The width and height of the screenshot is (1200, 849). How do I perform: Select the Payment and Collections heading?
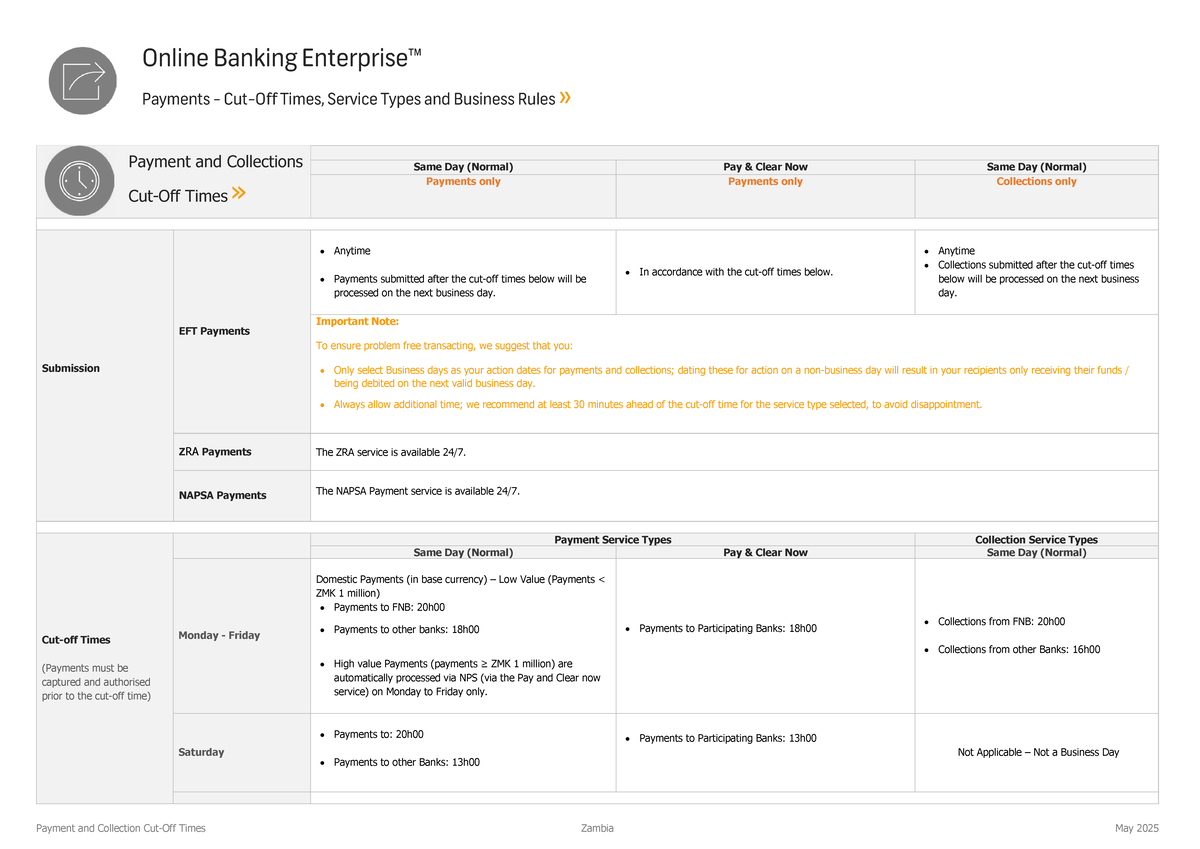pyautogui.click(x=215, y=162)
